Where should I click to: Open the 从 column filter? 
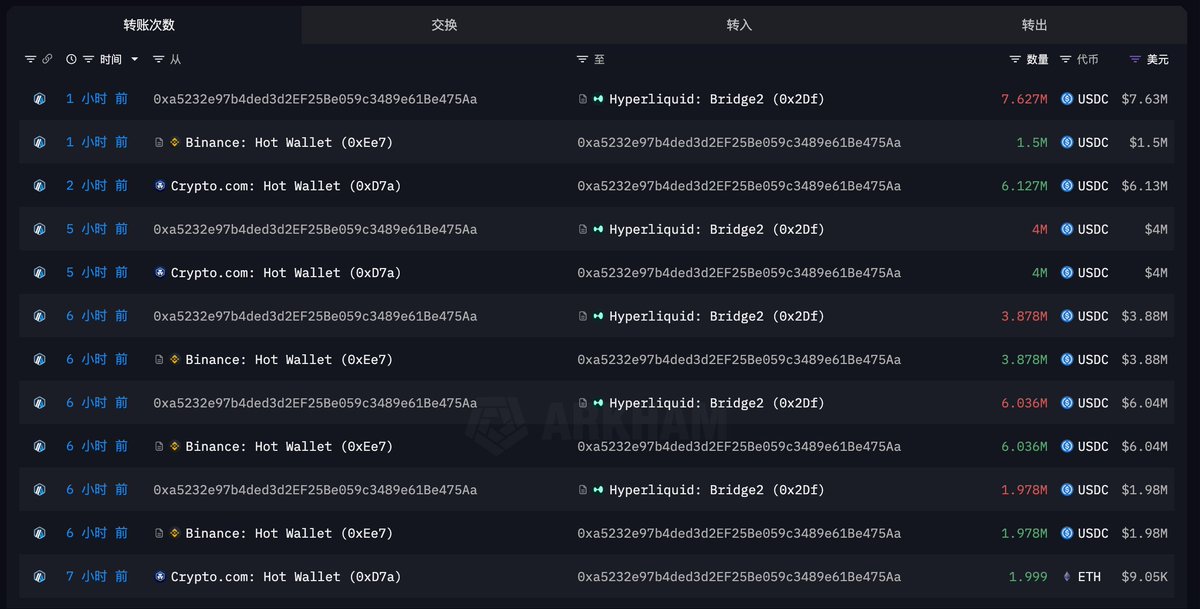tap(159, 60)
